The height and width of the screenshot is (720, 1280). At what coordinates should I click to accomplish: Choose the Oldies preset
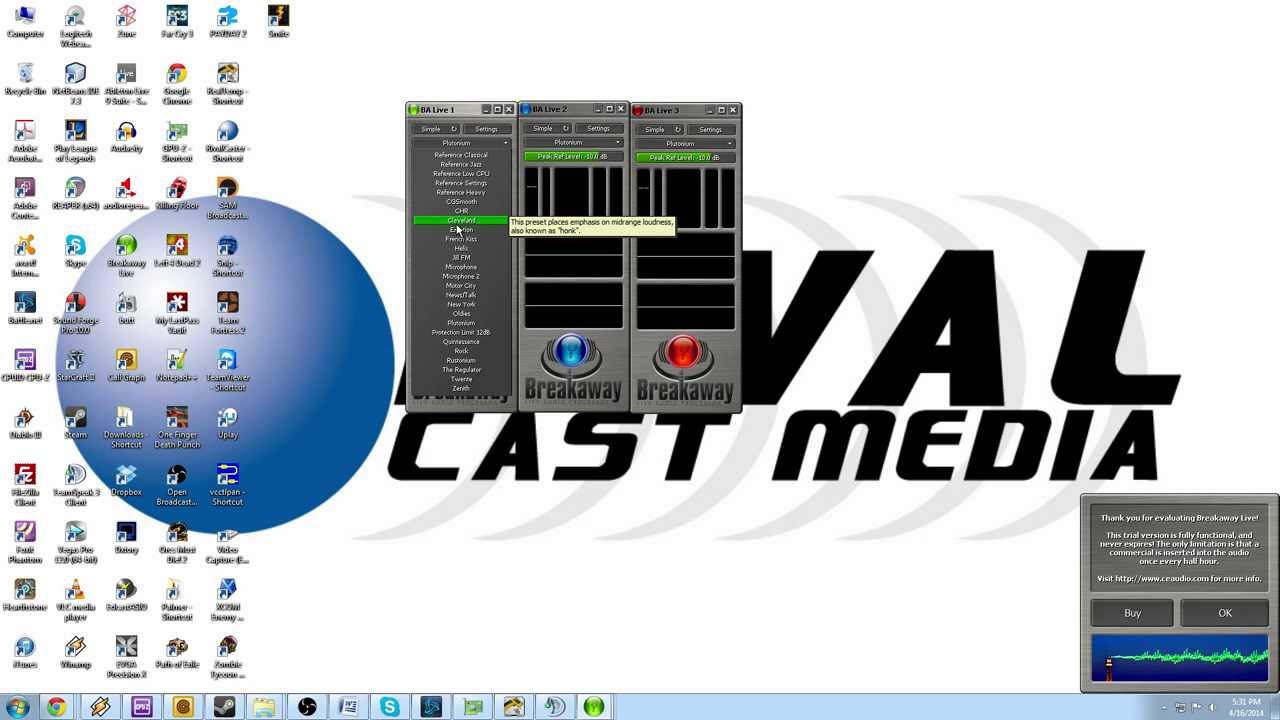462,314
